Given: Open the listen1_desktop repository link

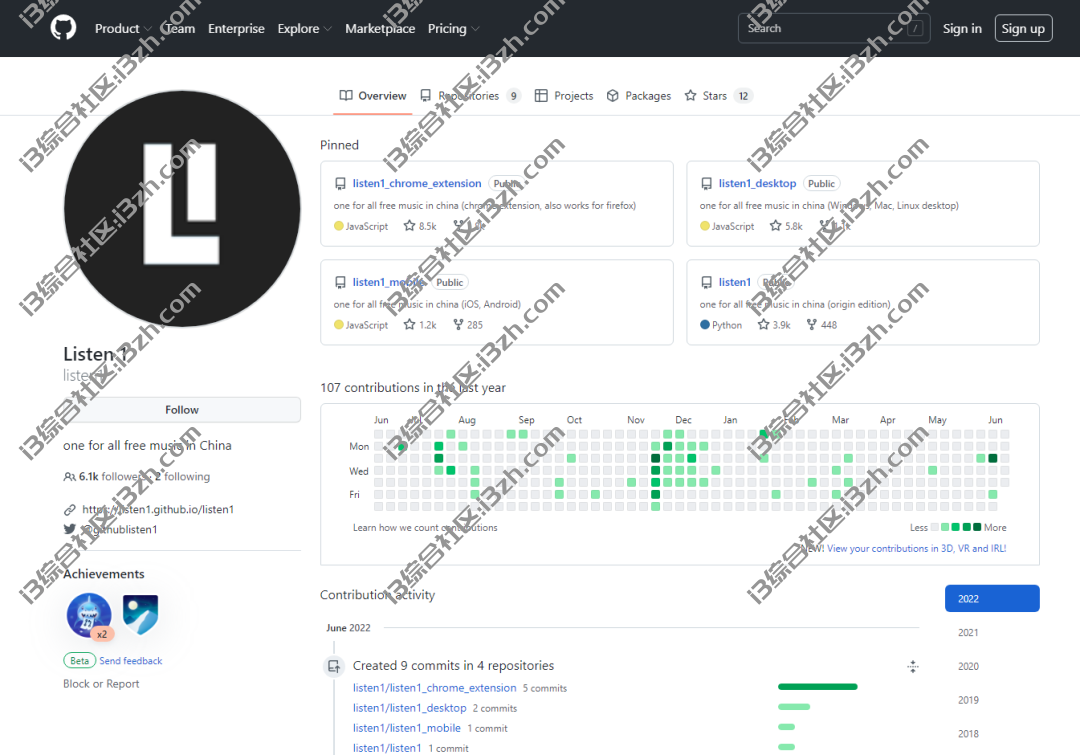Looking at the screenshot, I should [x=757, y=183].
